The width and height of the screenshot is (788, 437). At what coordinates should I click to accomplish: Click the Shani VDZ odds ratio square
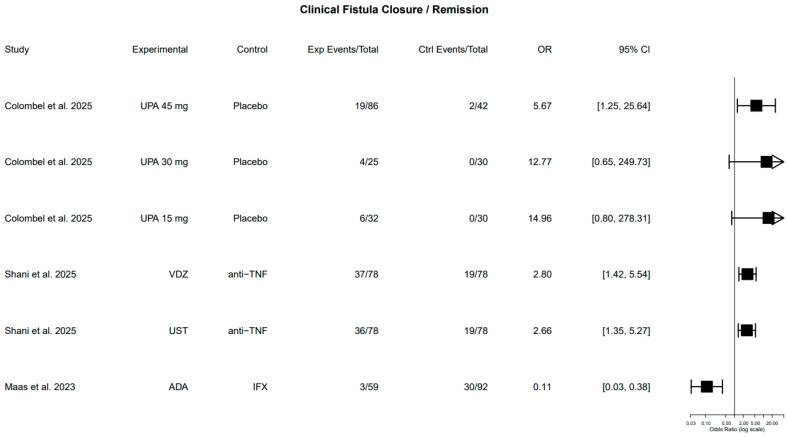pos(747,274)
